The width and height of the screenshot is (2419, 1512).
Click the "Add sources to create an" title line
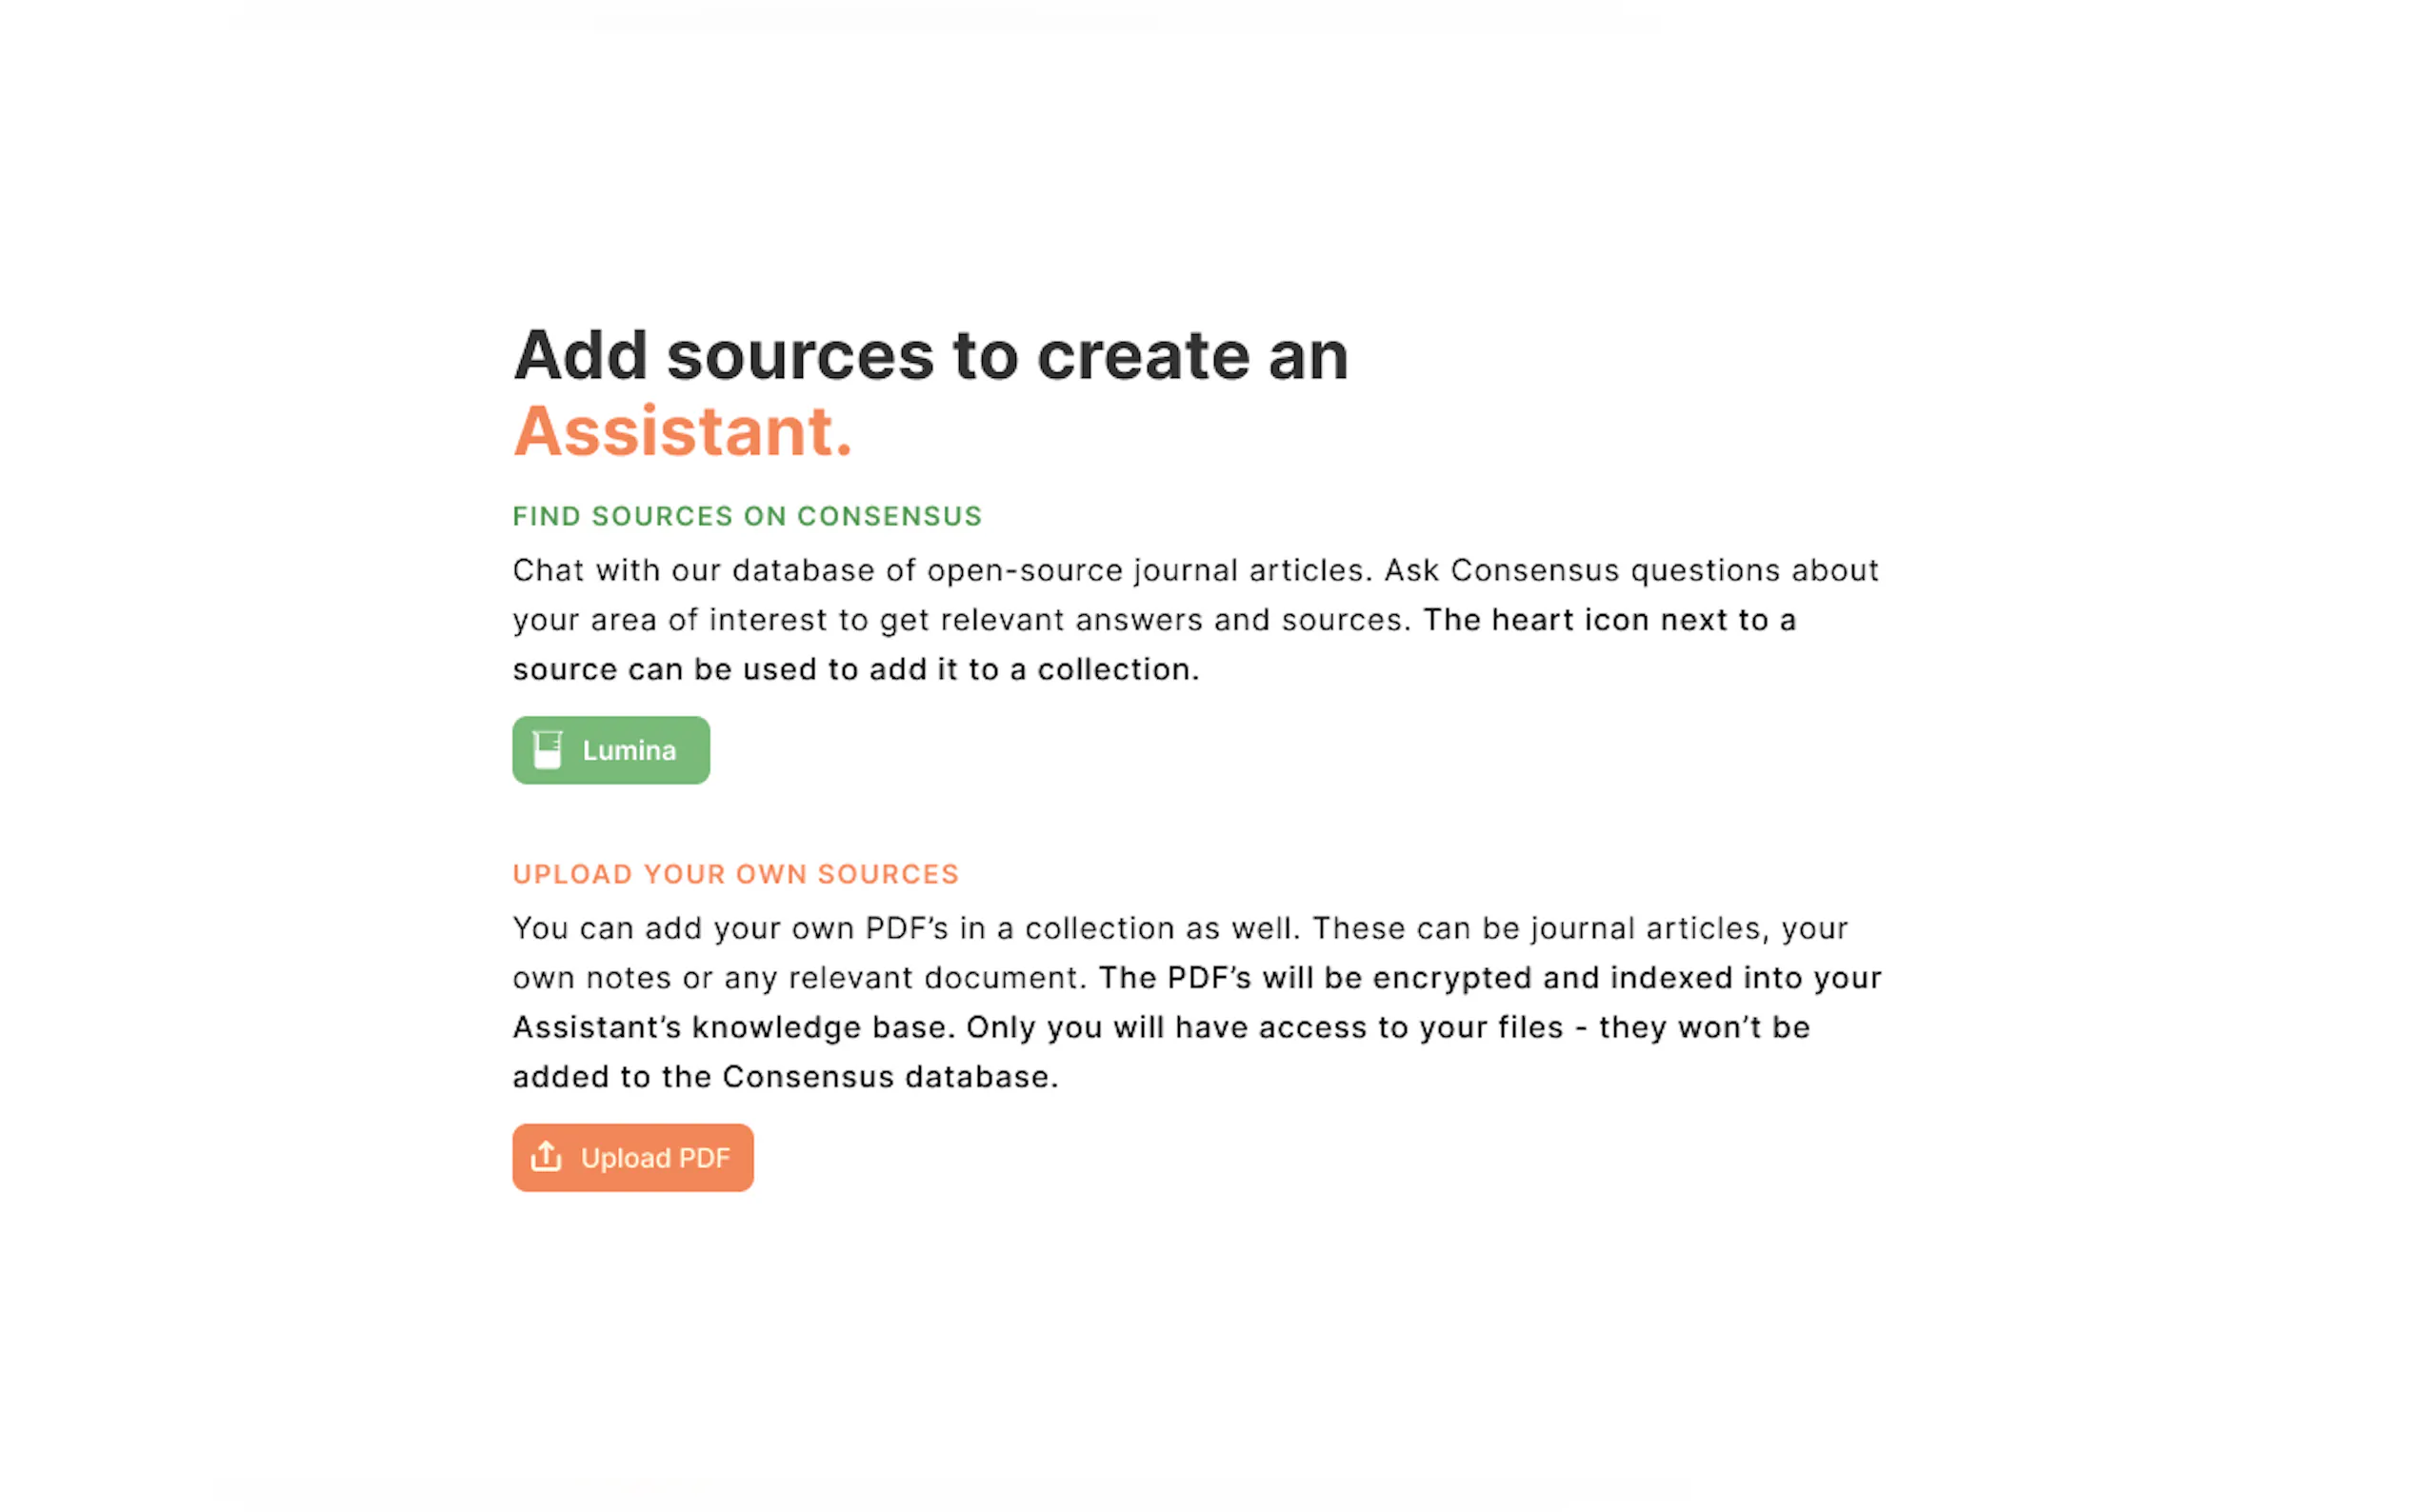tap(930, 355)
